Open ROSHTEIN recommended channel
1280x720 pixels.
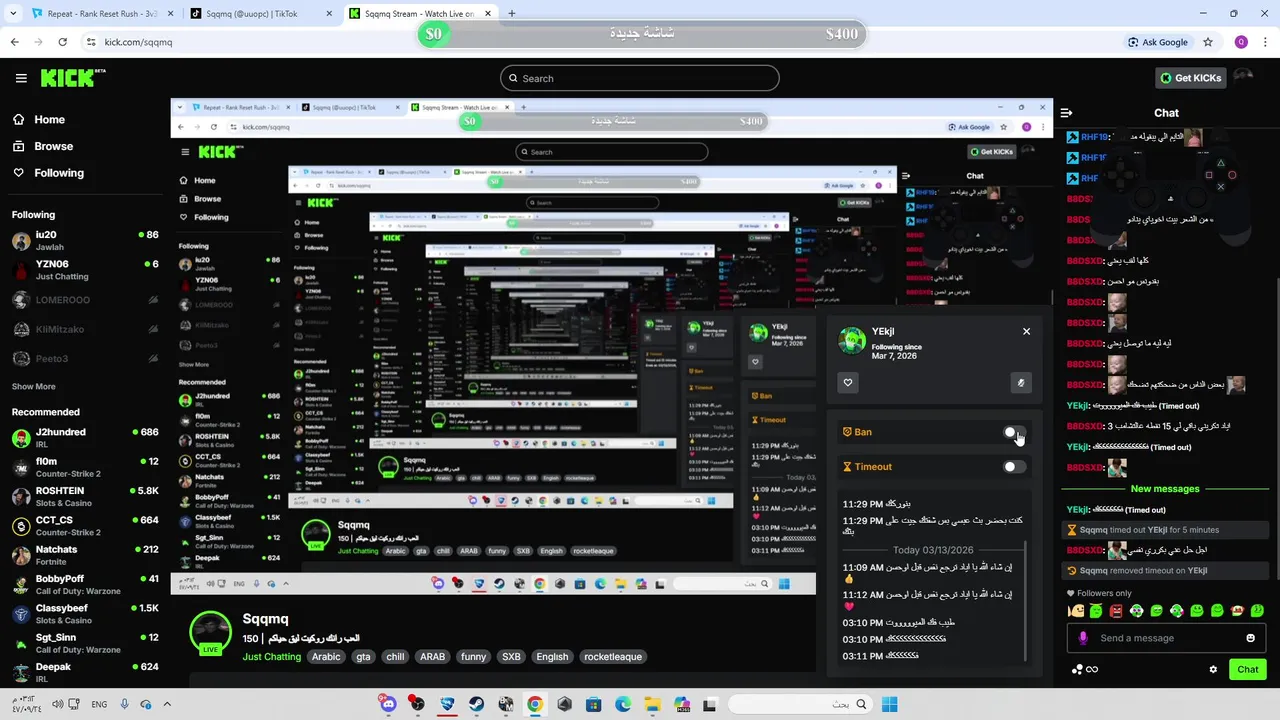point(84,497)
